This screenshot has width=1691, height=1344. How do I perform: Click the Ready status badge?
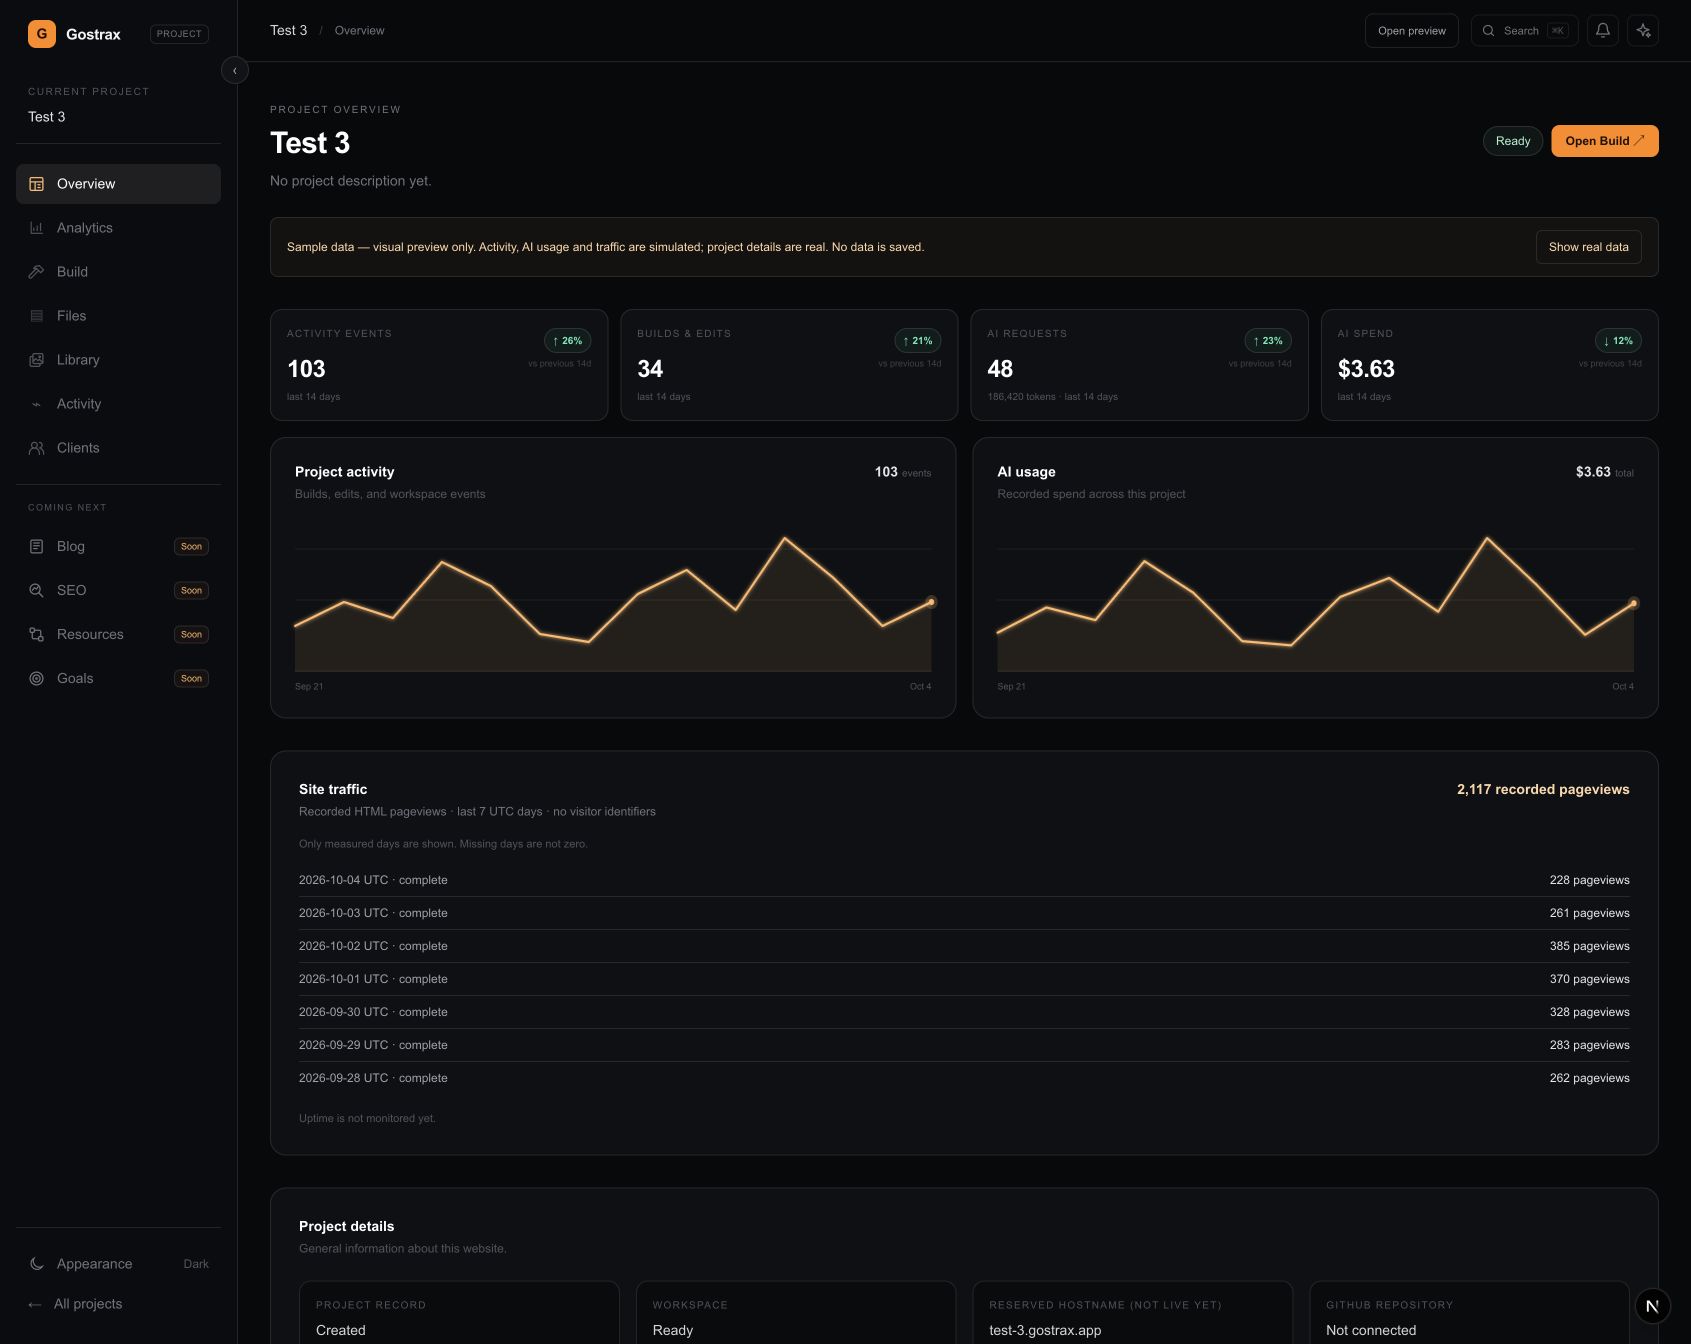click(x=1512, y=141)
